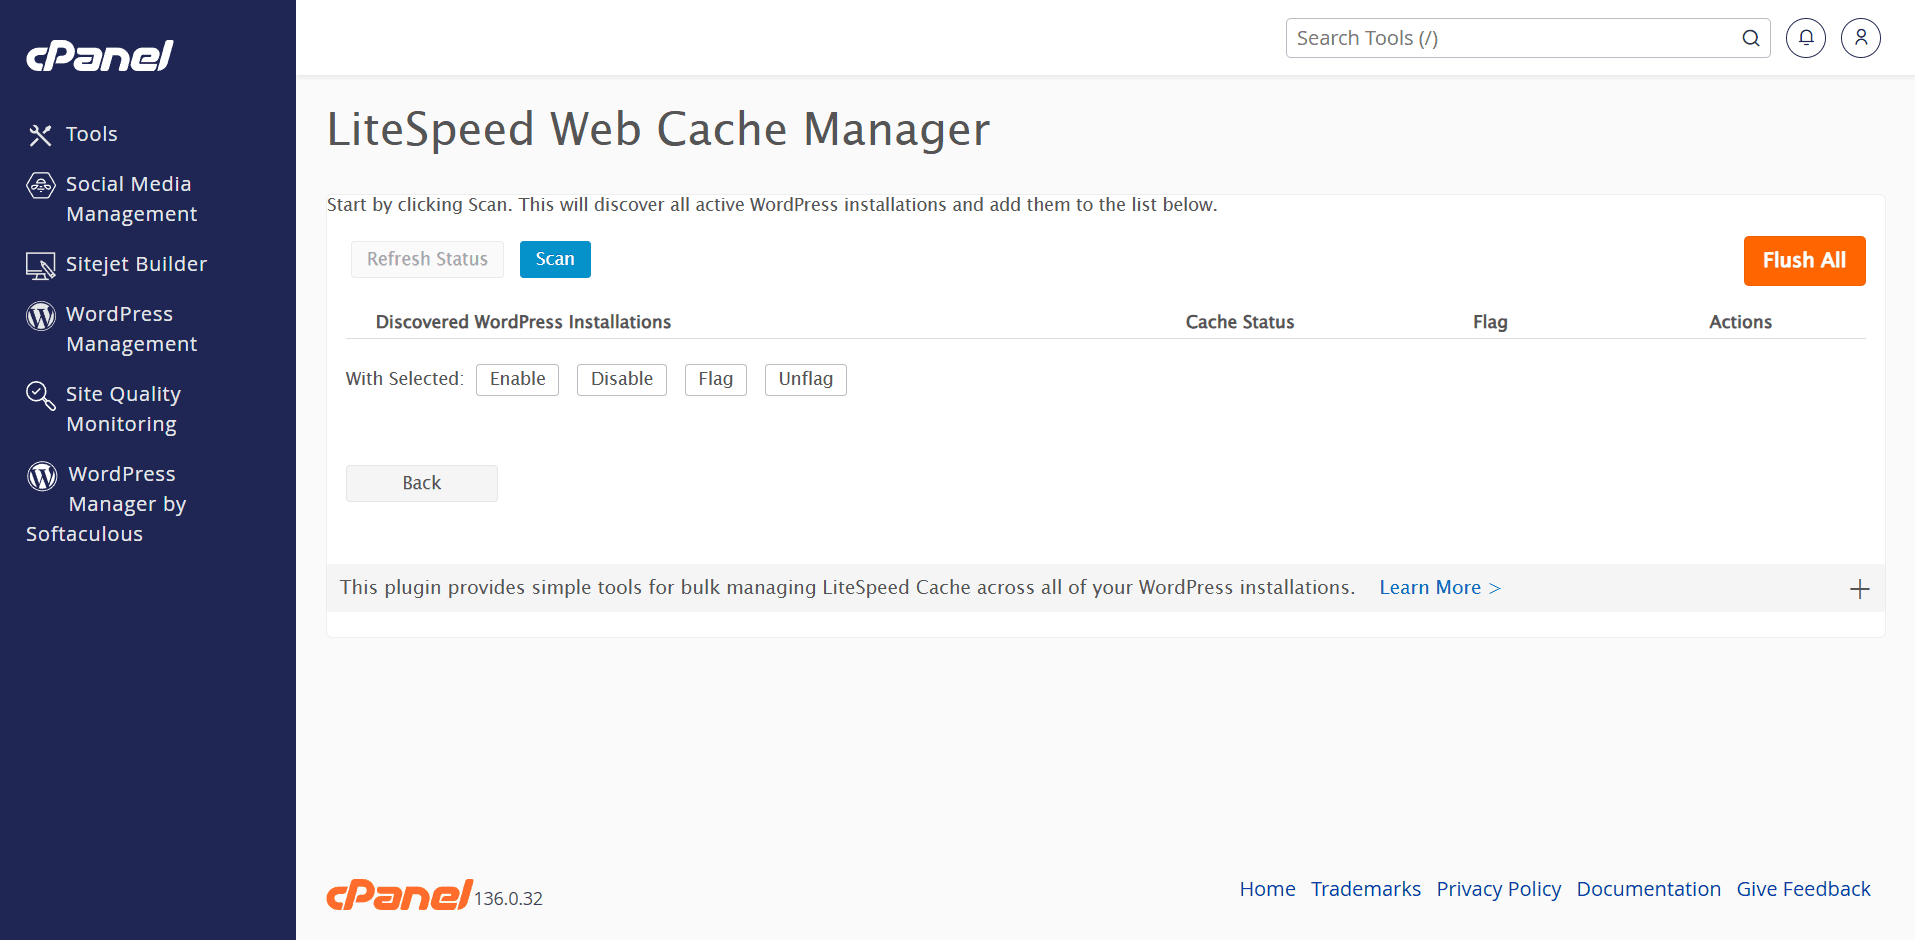The height and width of the screenshot is (940, 1915).
Task: Click Enable for selected installations
Action: coord(517,379)
